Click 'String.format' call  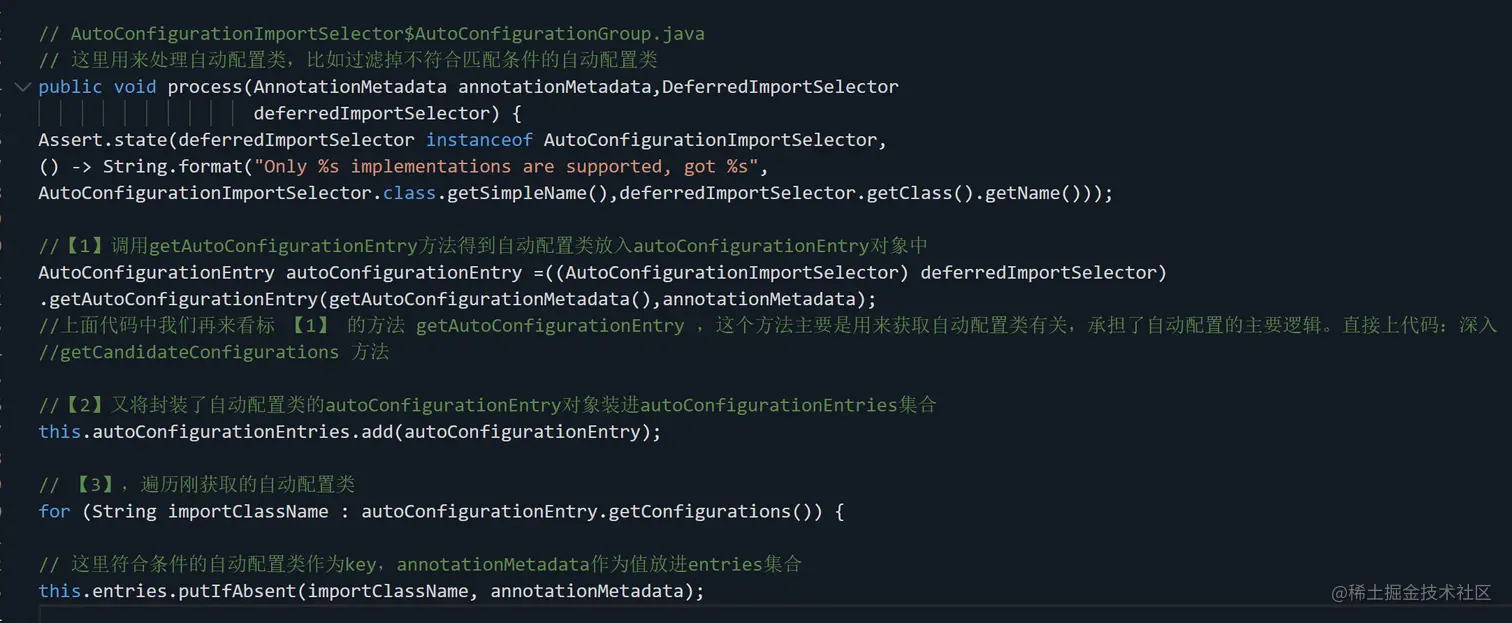tap(173, 167)
